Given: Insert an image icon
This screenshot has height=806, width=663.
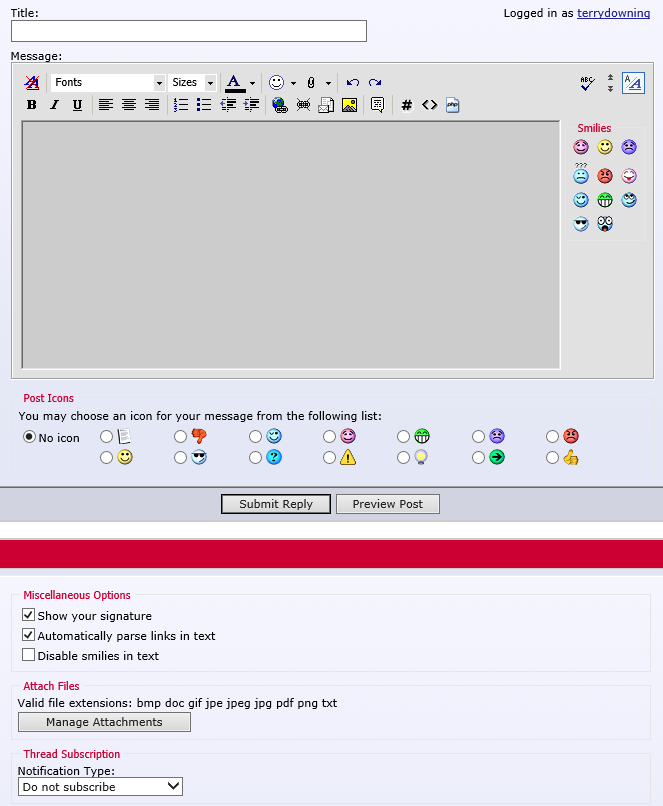Looking at the screenshot, I should click(x=349, y=105).
